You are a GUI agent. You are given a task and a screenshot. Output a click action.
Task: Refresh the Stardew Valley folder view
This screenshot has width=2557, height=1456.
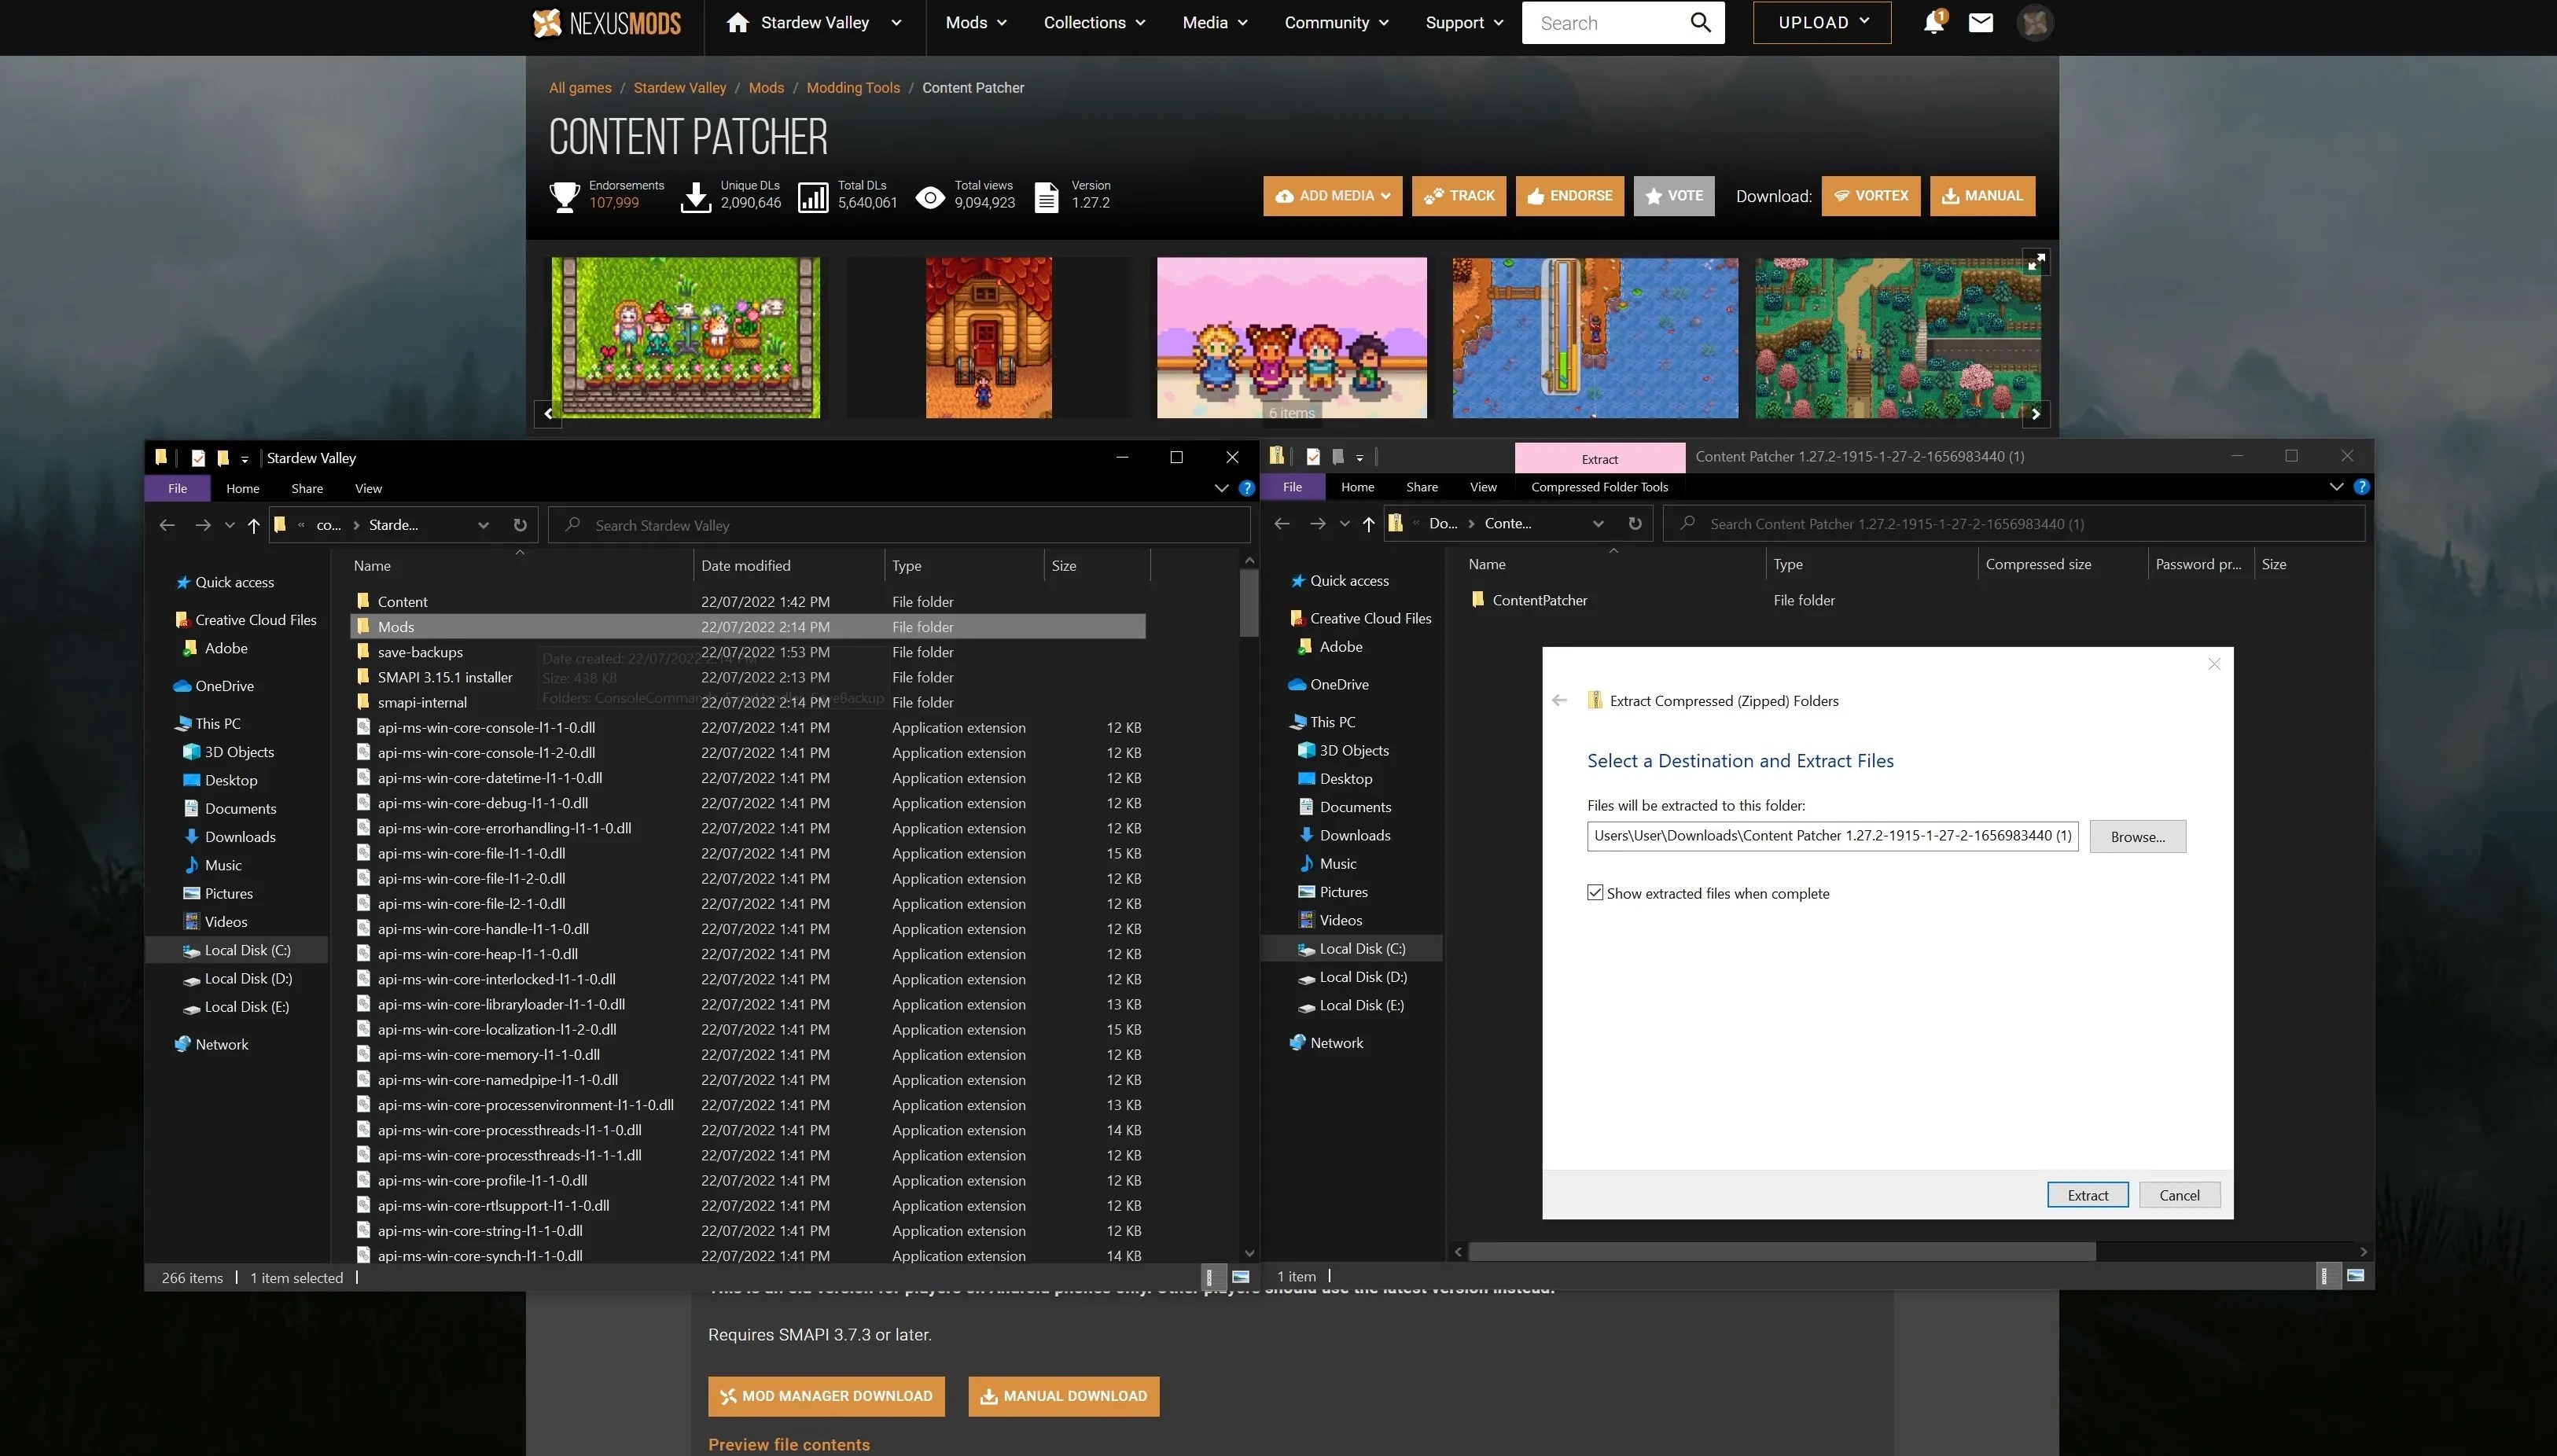[519, 524]
